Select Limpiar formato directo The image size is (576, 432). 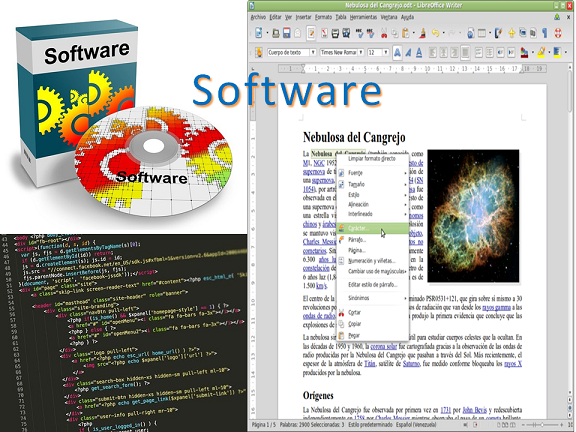(372, 159)
